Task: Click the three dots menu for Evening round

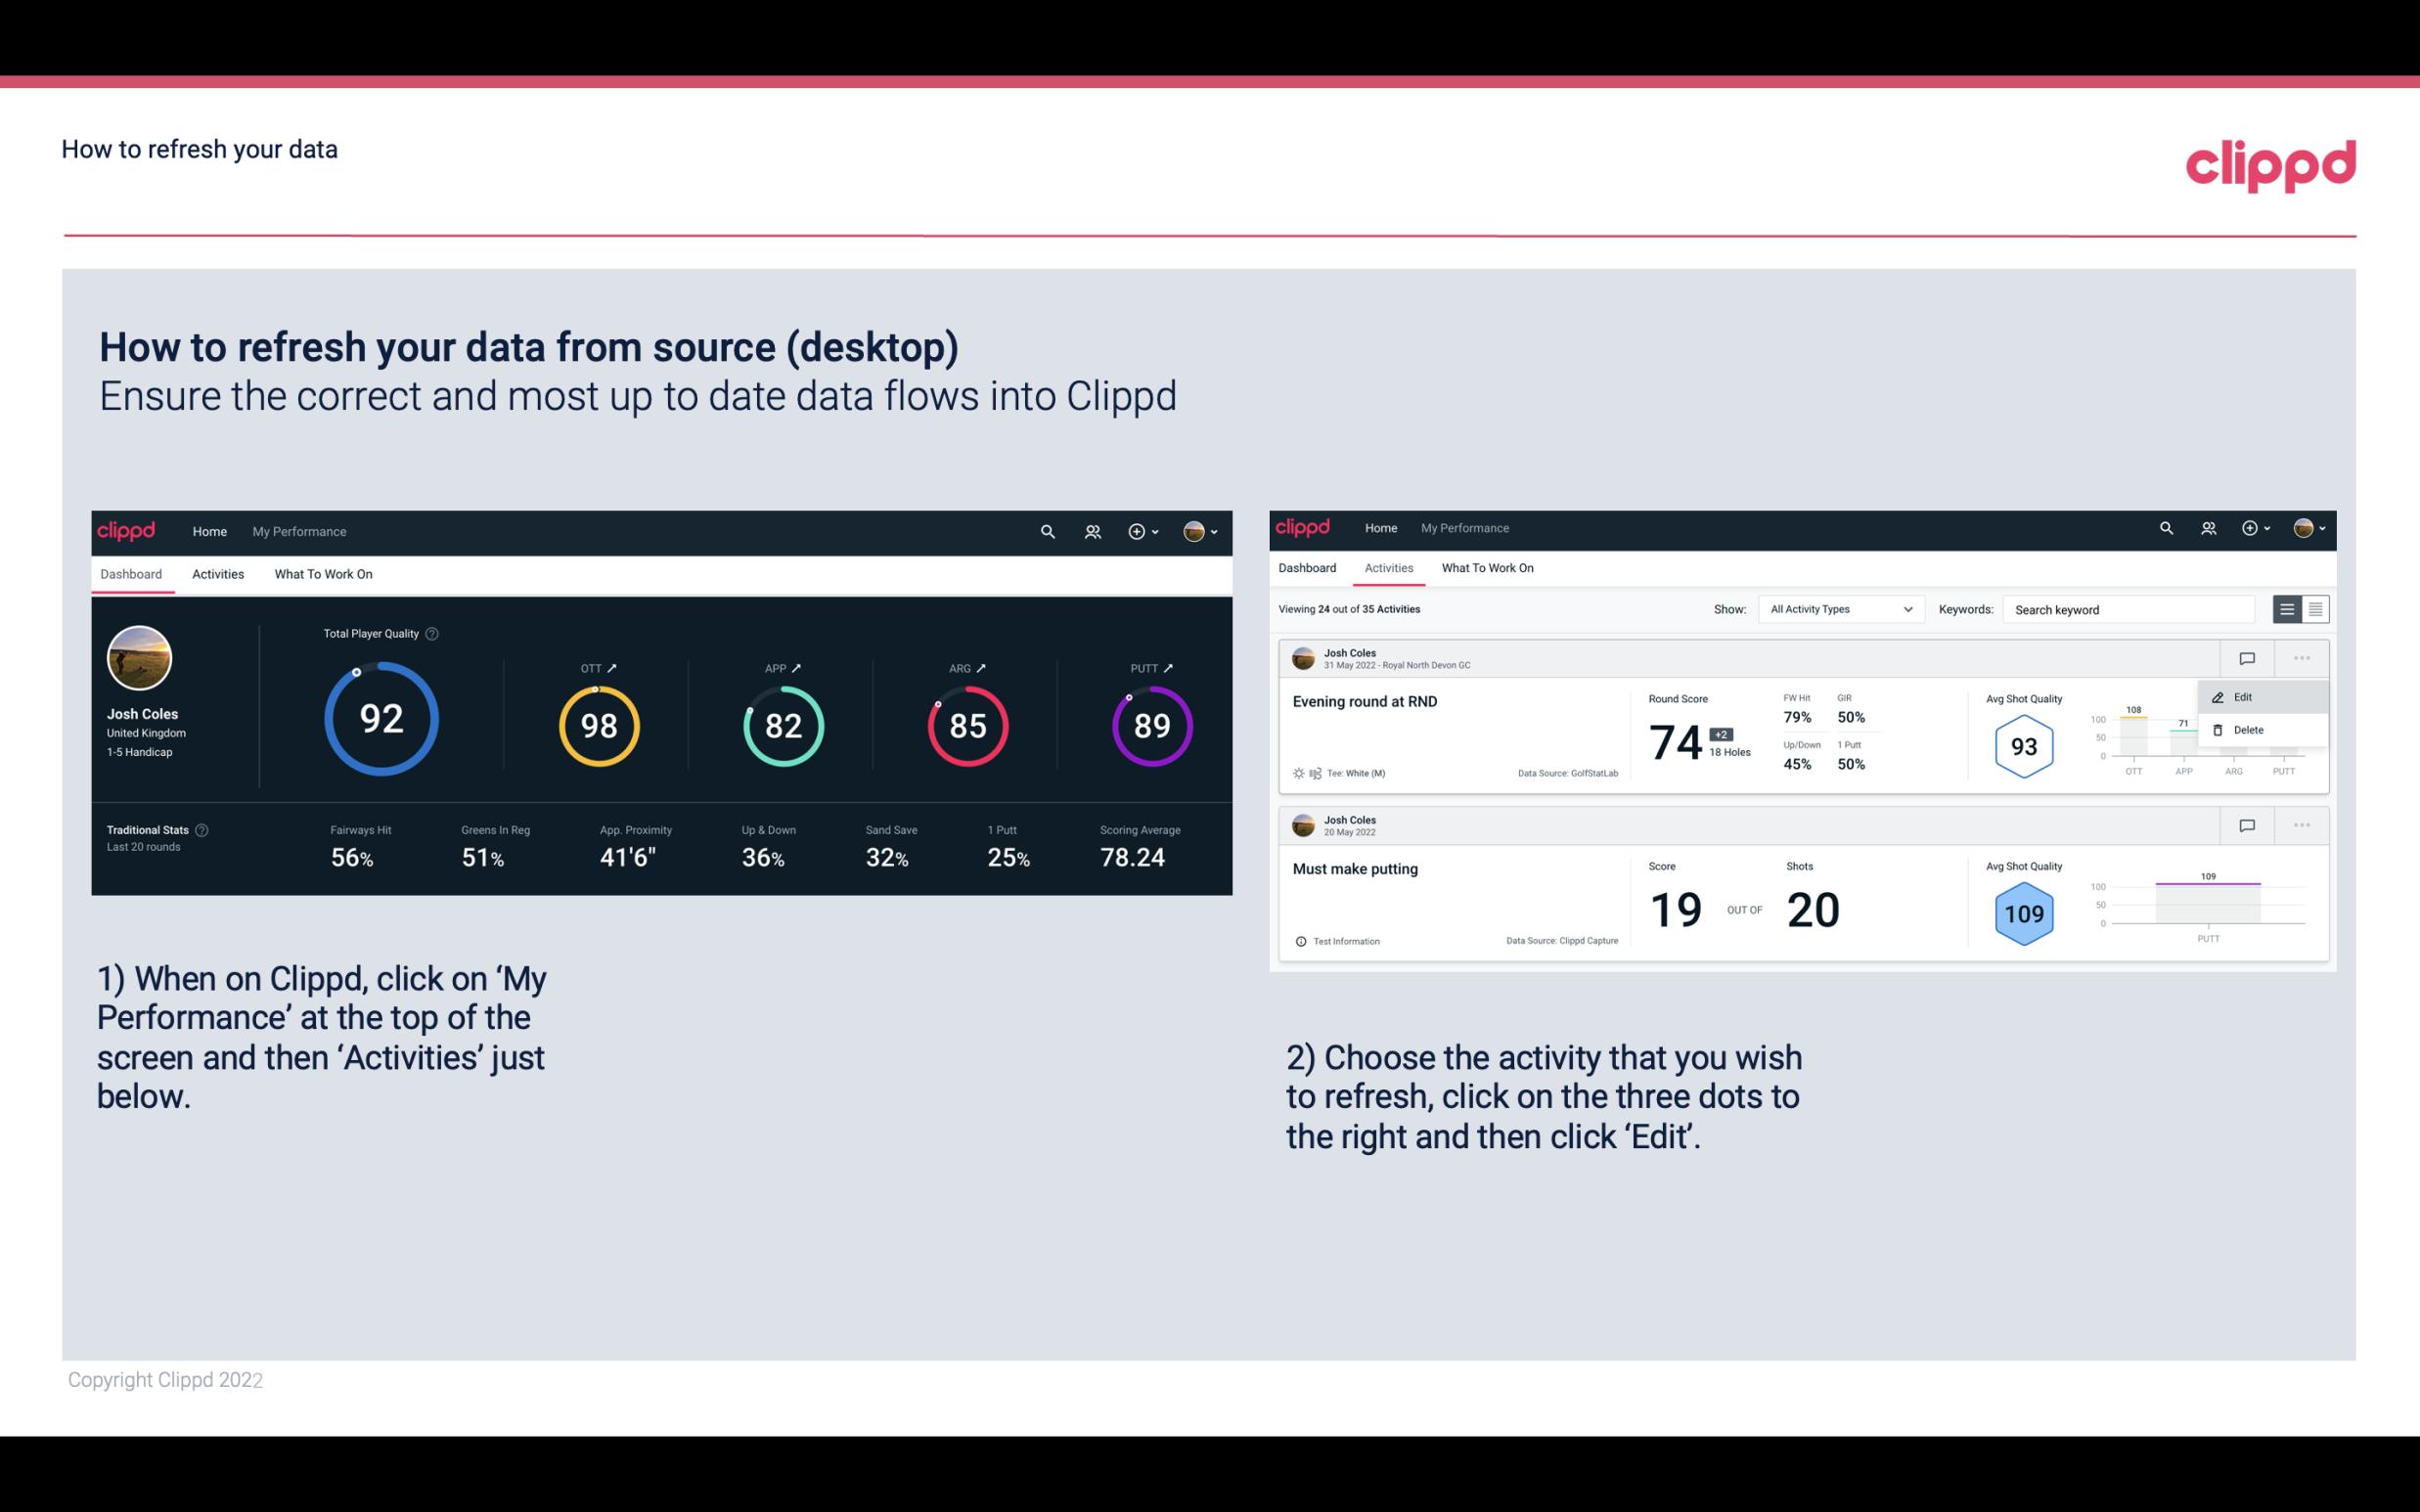Action: (2300, 656)
